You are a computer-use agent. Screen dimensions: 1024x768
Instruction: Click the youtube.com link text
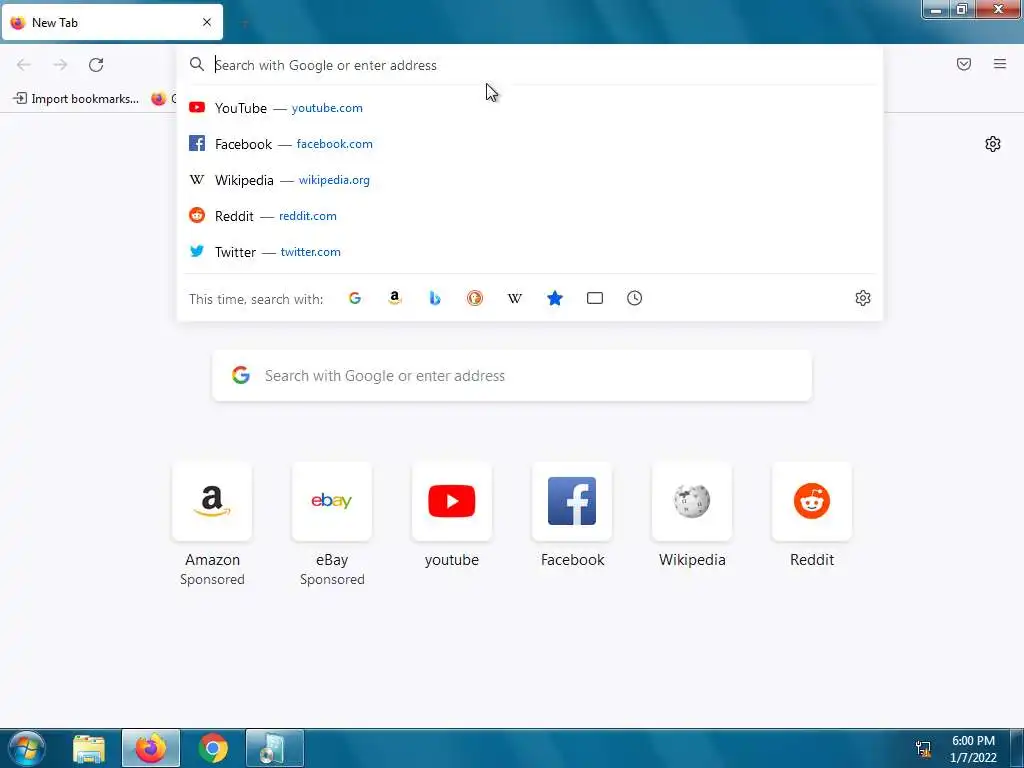tap(327, 108)
